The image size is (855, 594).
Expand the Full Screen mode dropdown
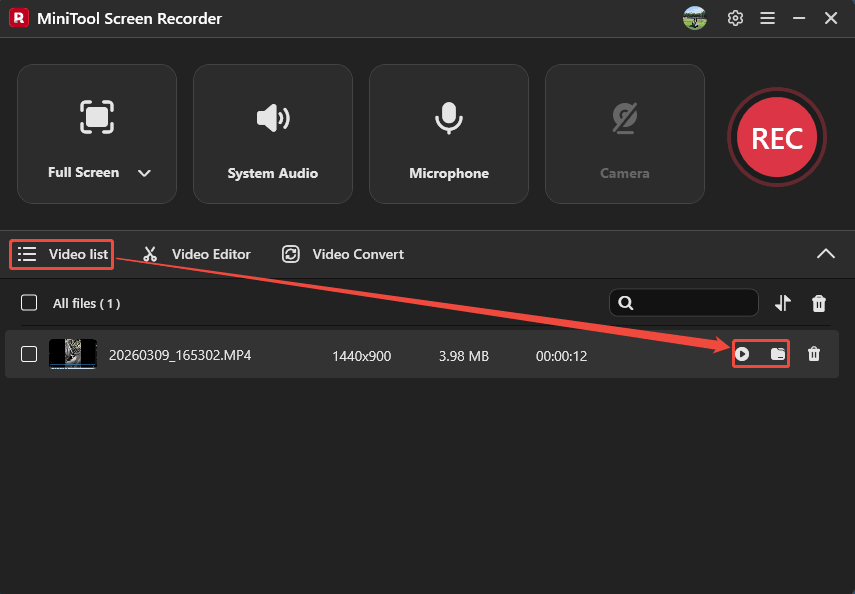(144, 172)
